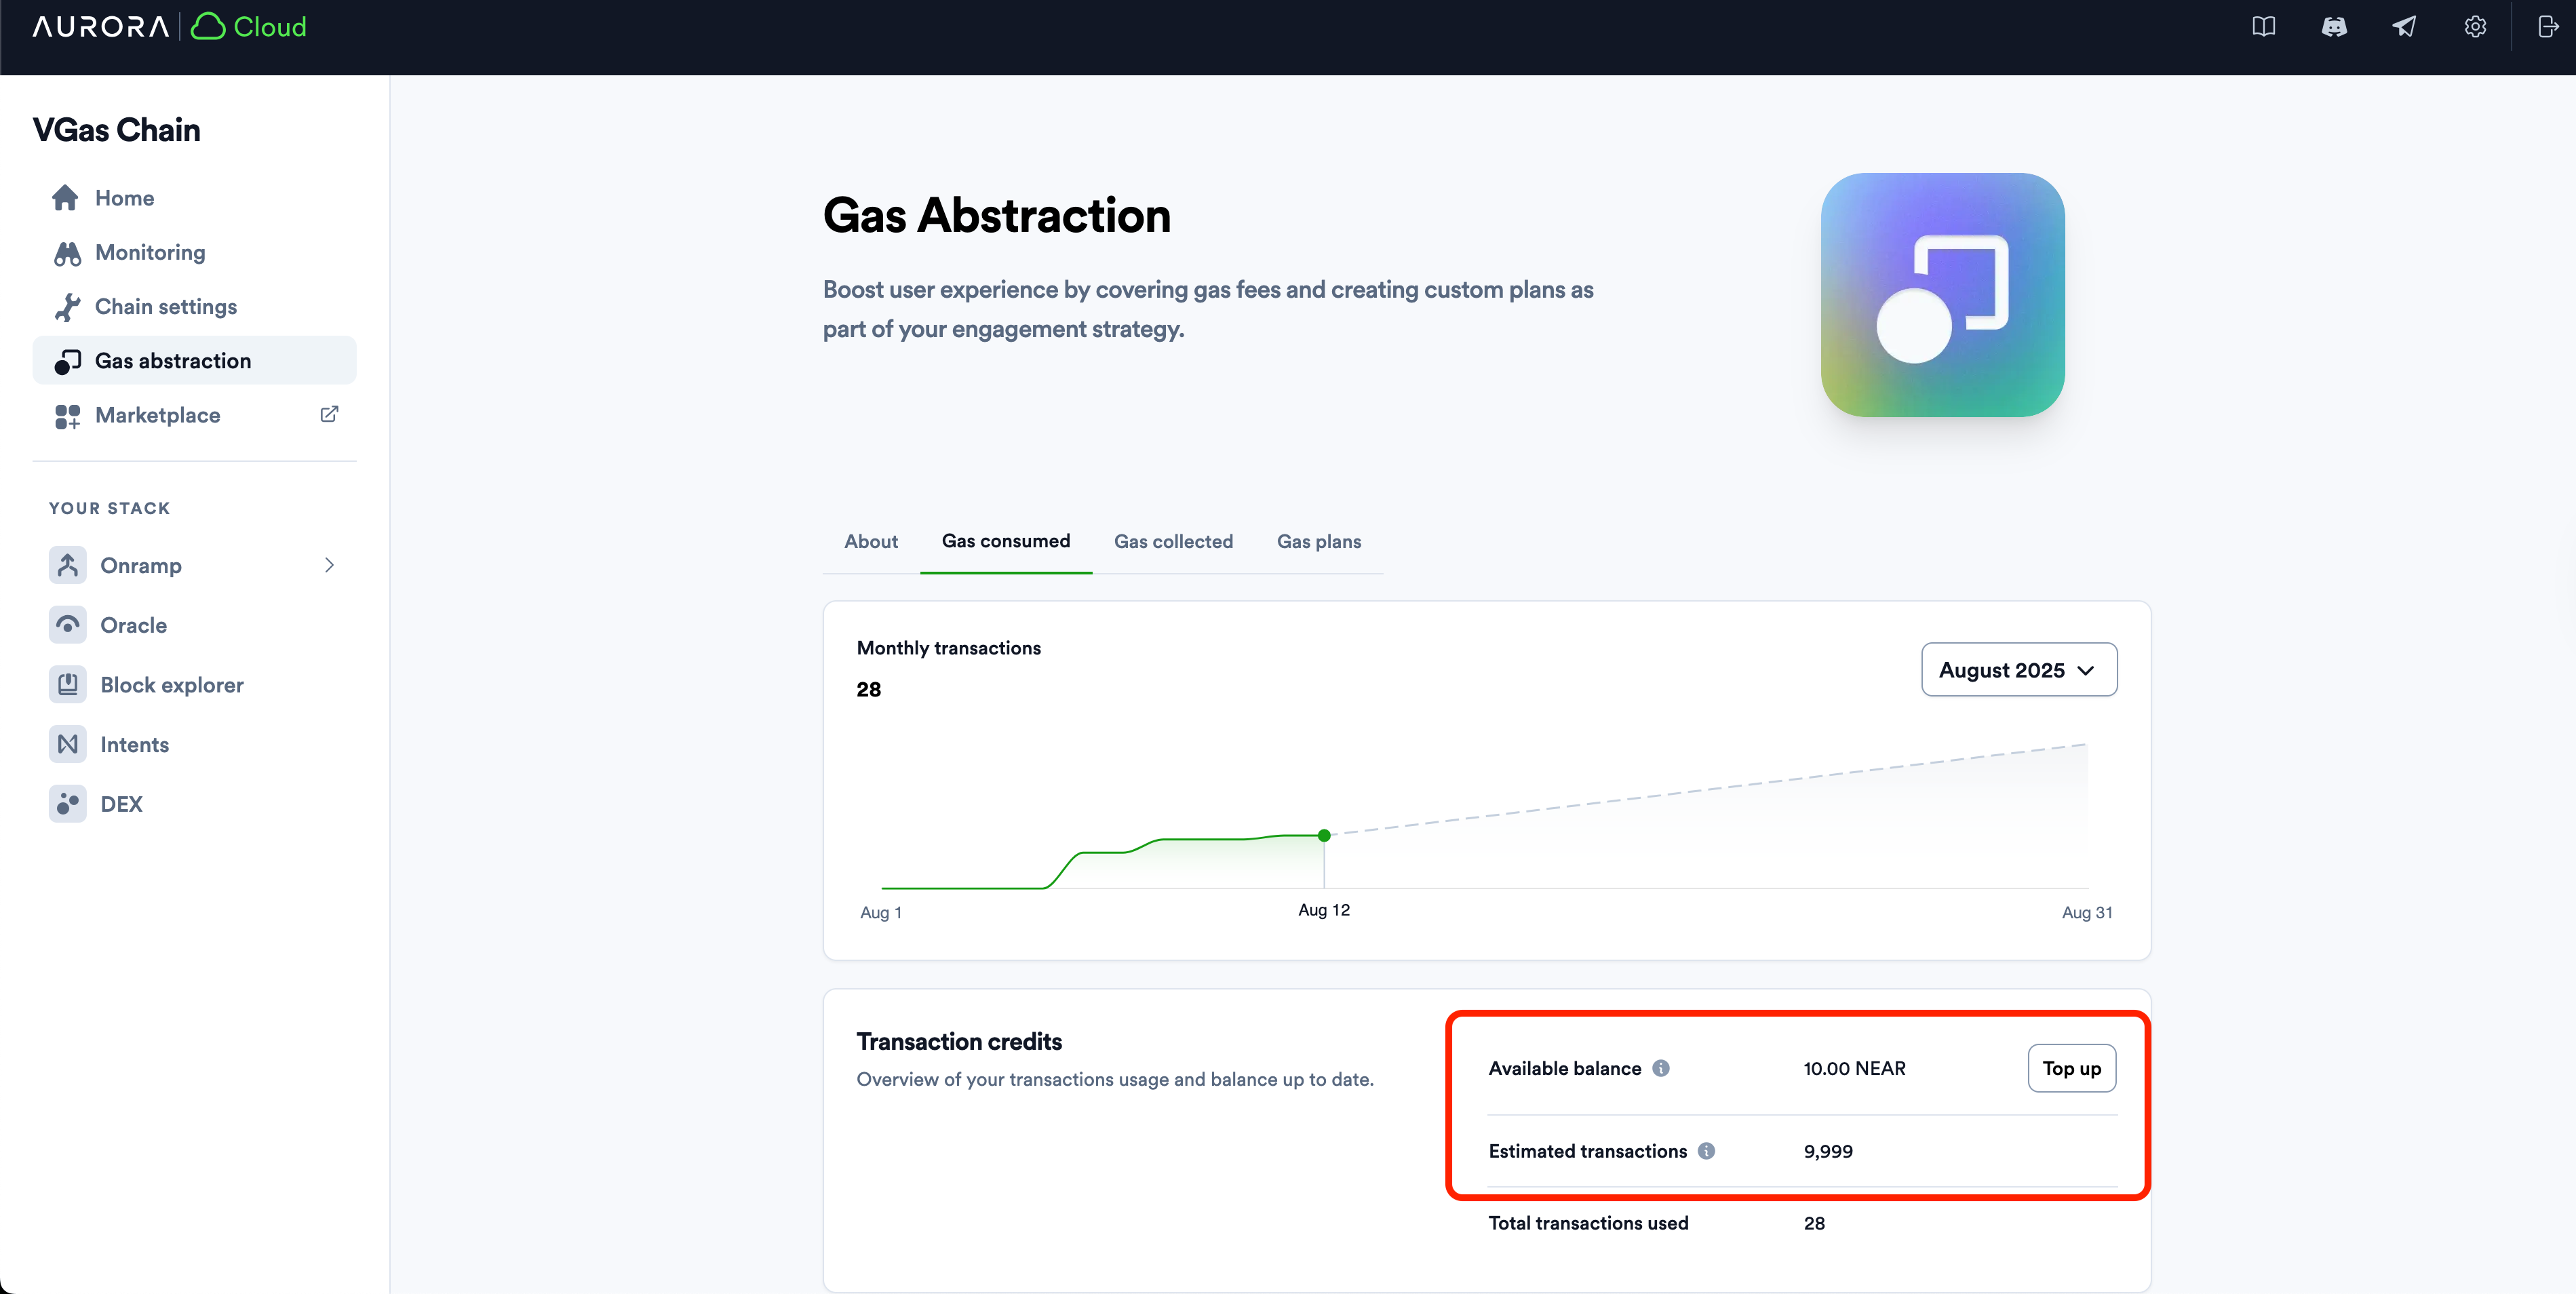Click the Marketplace external link icon

pyautogui.click(x=329, y=414)
